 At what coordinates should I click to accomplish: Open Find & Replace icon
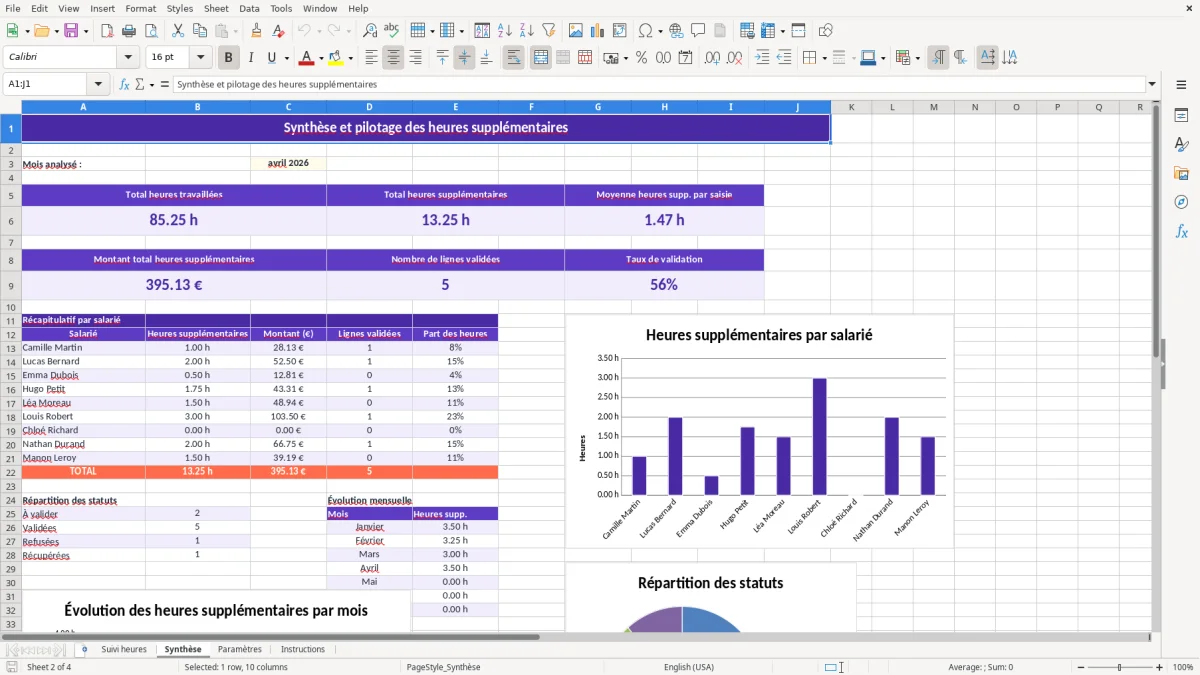tap(370, 31)
